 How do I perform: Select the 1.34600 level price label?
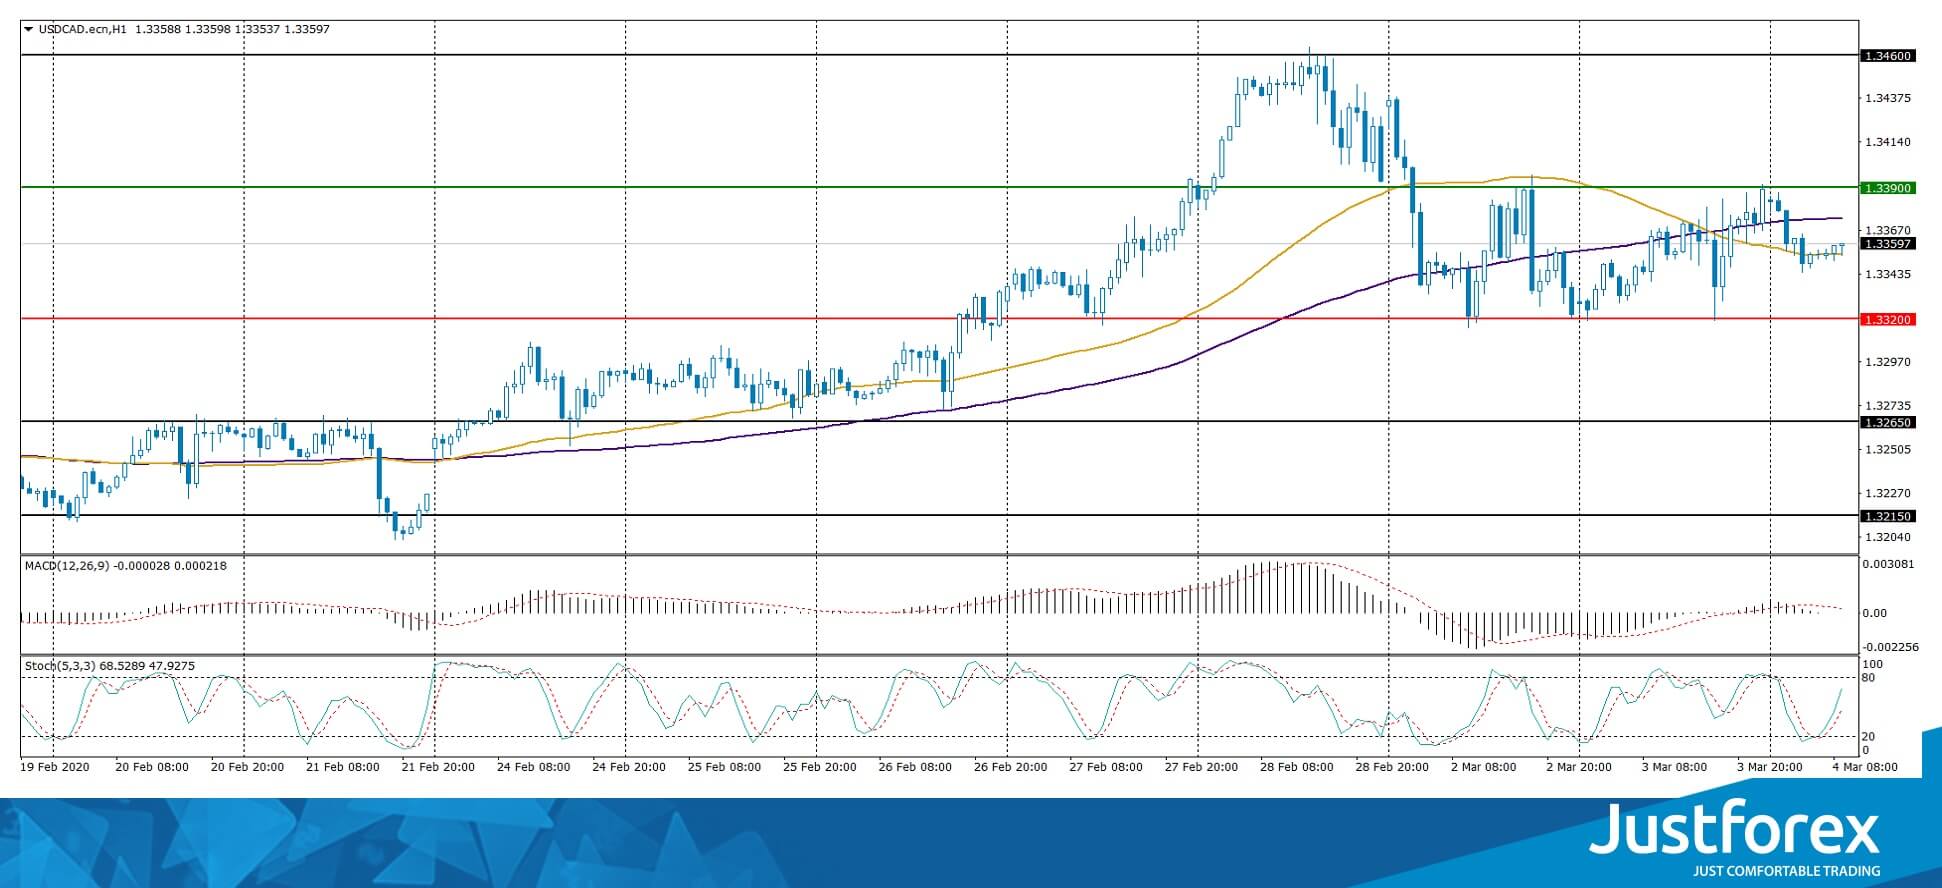click(x=1888, y=56)
